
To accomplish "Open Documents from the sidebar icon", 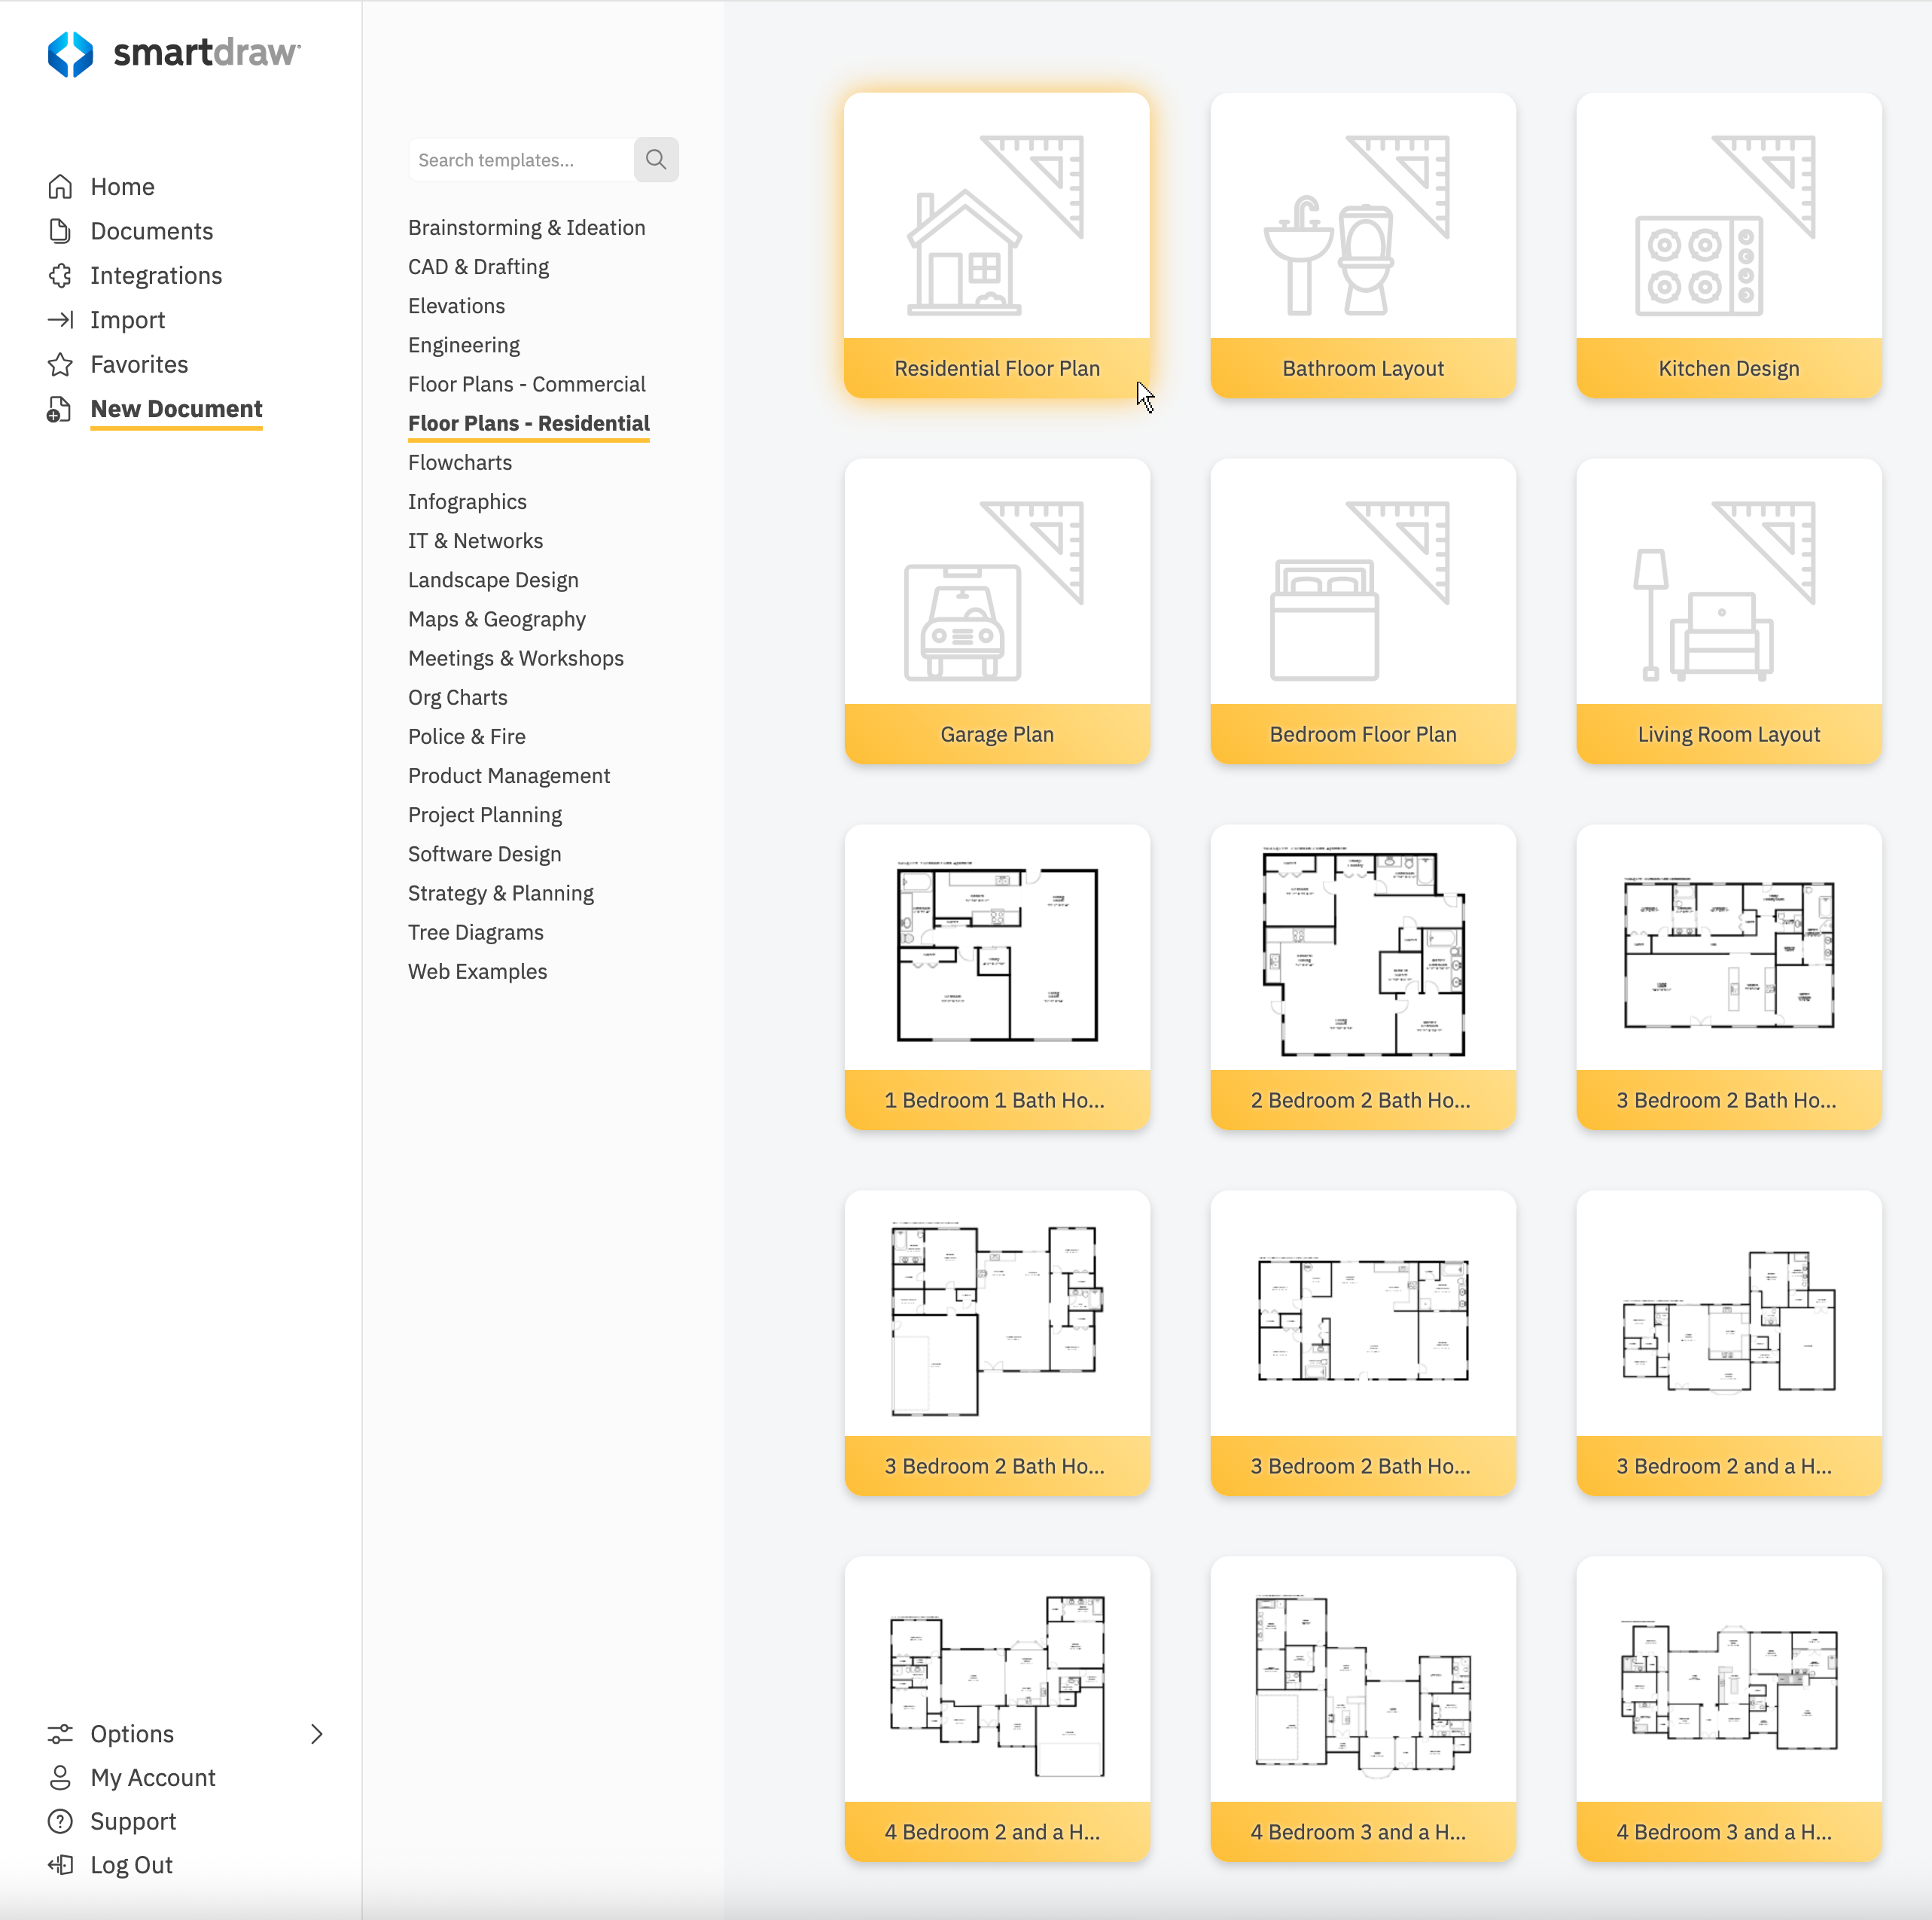I will click(60, 230).
